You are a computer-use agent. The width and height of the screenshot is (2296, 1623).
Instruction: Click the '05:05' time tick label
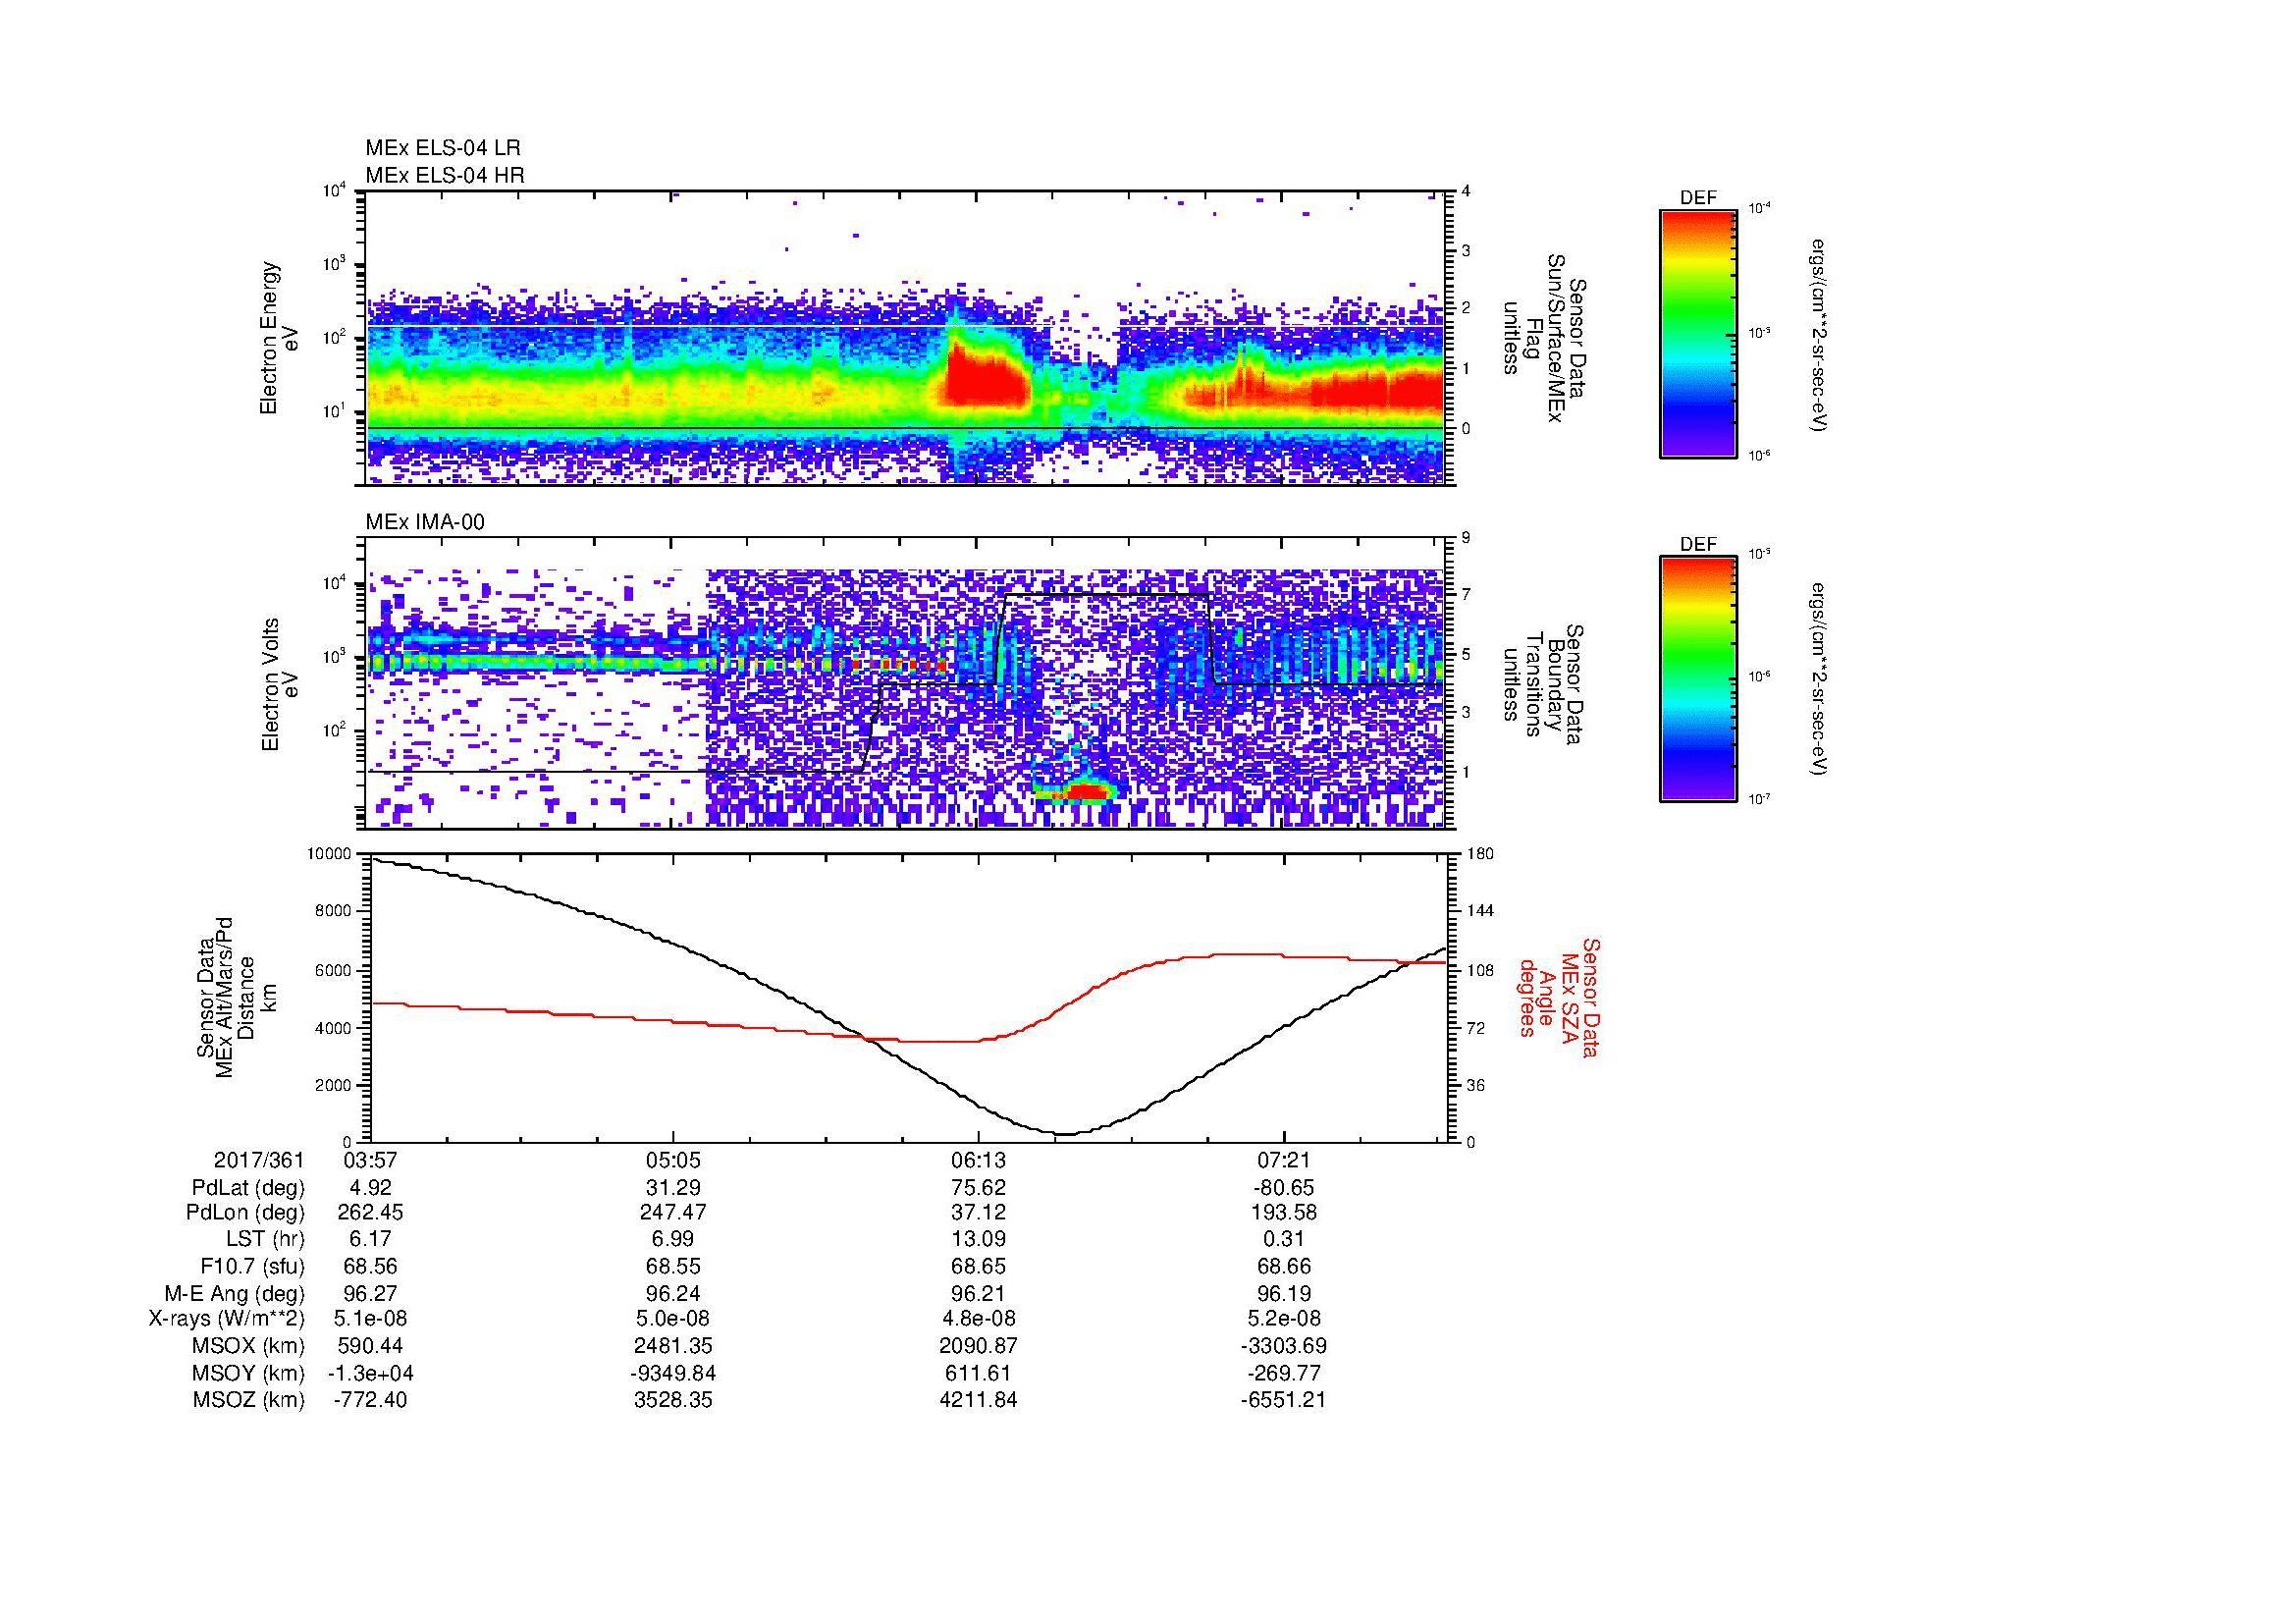(673, 1160)
